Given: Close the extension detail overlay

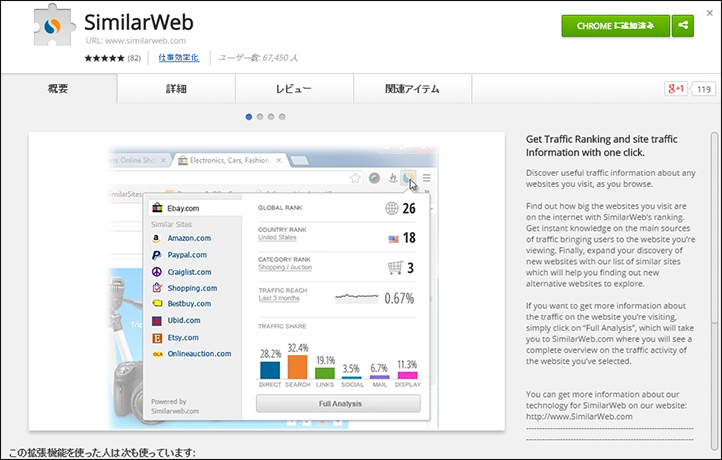Looking at the screenshot, I should (x=710, y=13).
